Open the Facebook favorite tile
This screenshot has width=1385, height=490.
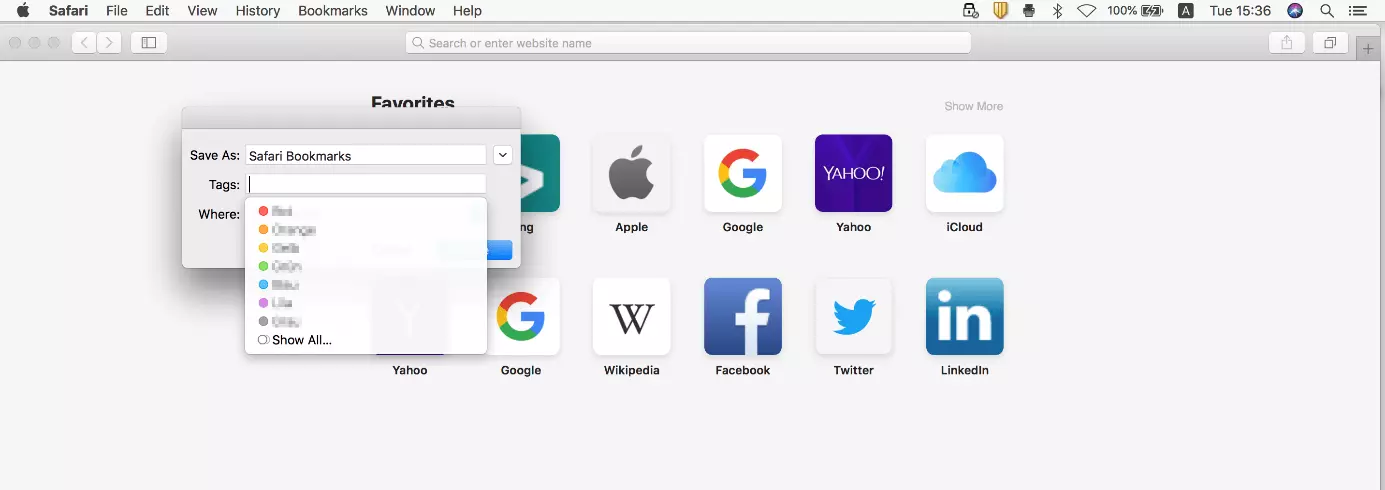(743, 316)
